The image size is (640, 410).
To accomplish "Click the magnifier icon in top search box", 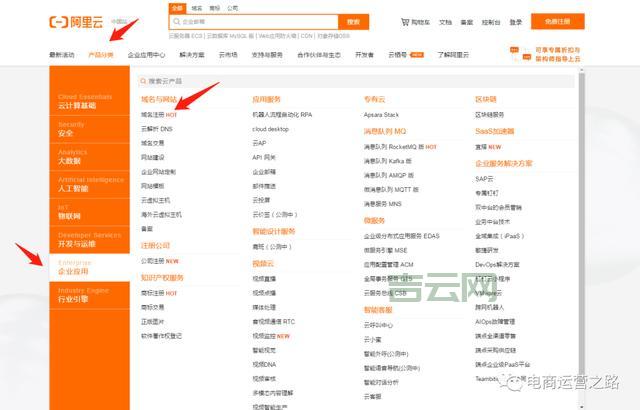I will 177,22.
